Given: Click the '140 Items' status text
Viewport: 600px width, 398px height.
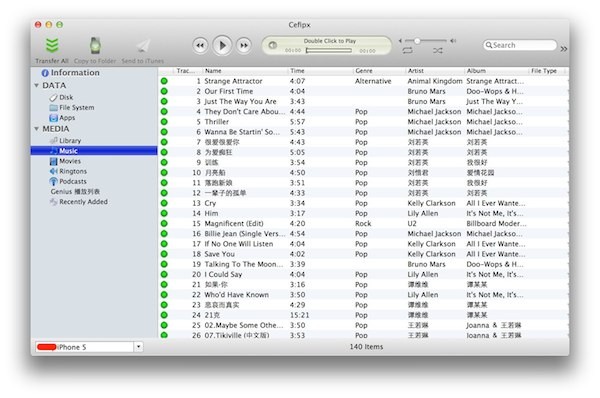Looking at the screenshot, I should (x=366, y=347).
